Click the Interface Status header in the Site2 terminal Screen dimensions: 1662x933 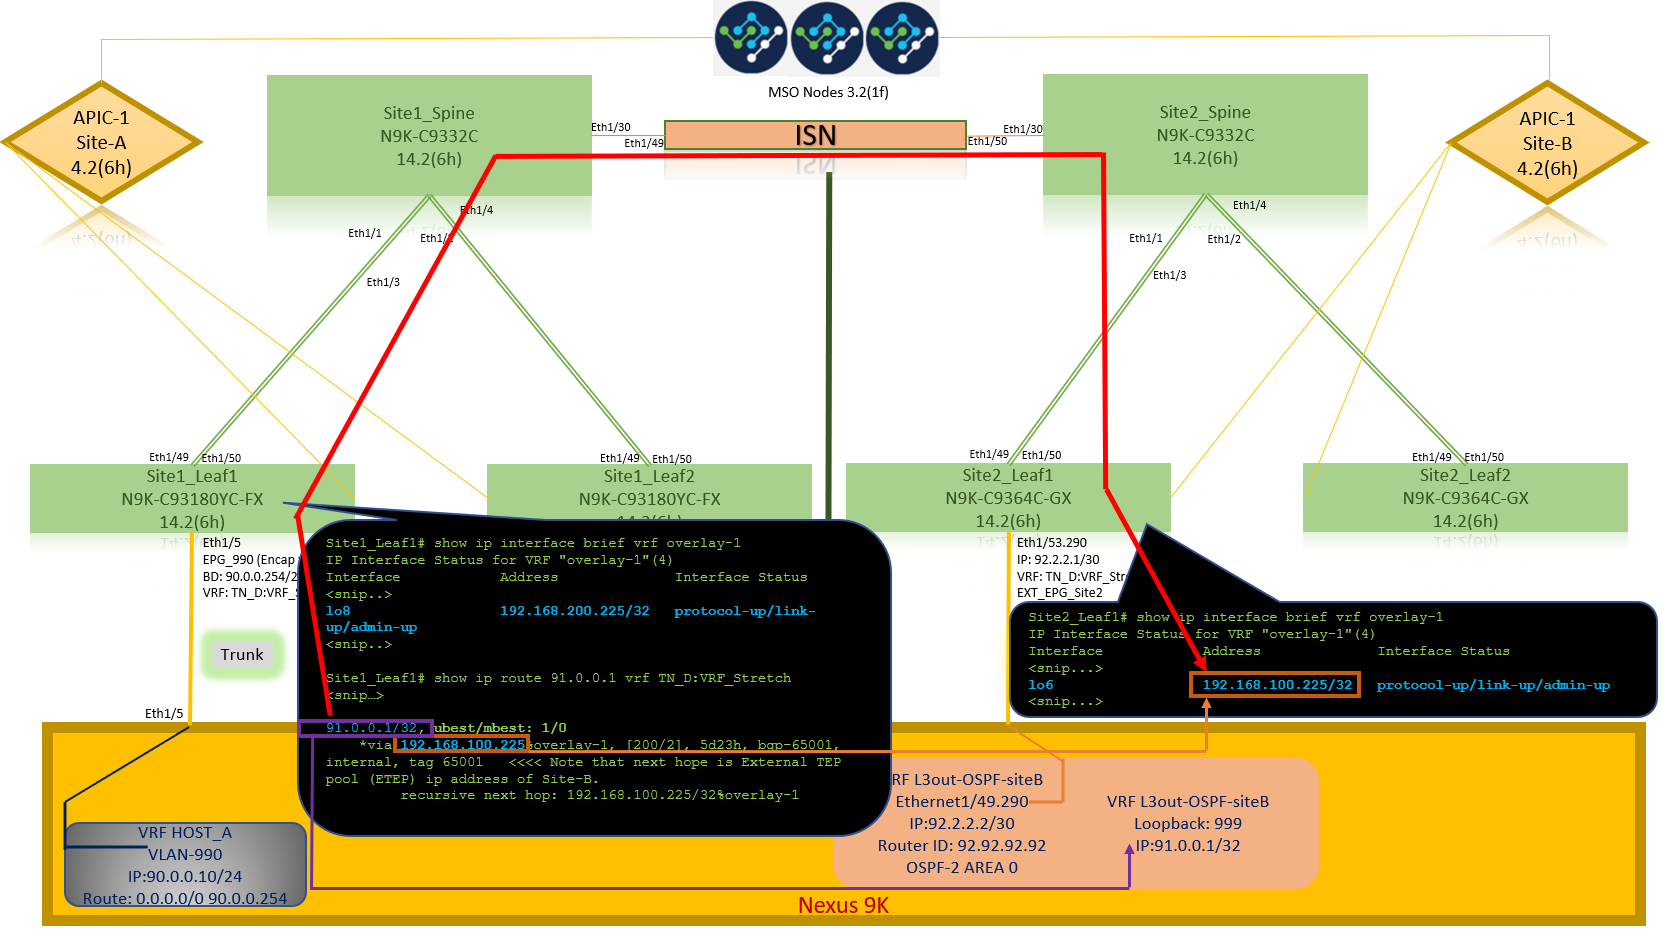point(1444,651)
